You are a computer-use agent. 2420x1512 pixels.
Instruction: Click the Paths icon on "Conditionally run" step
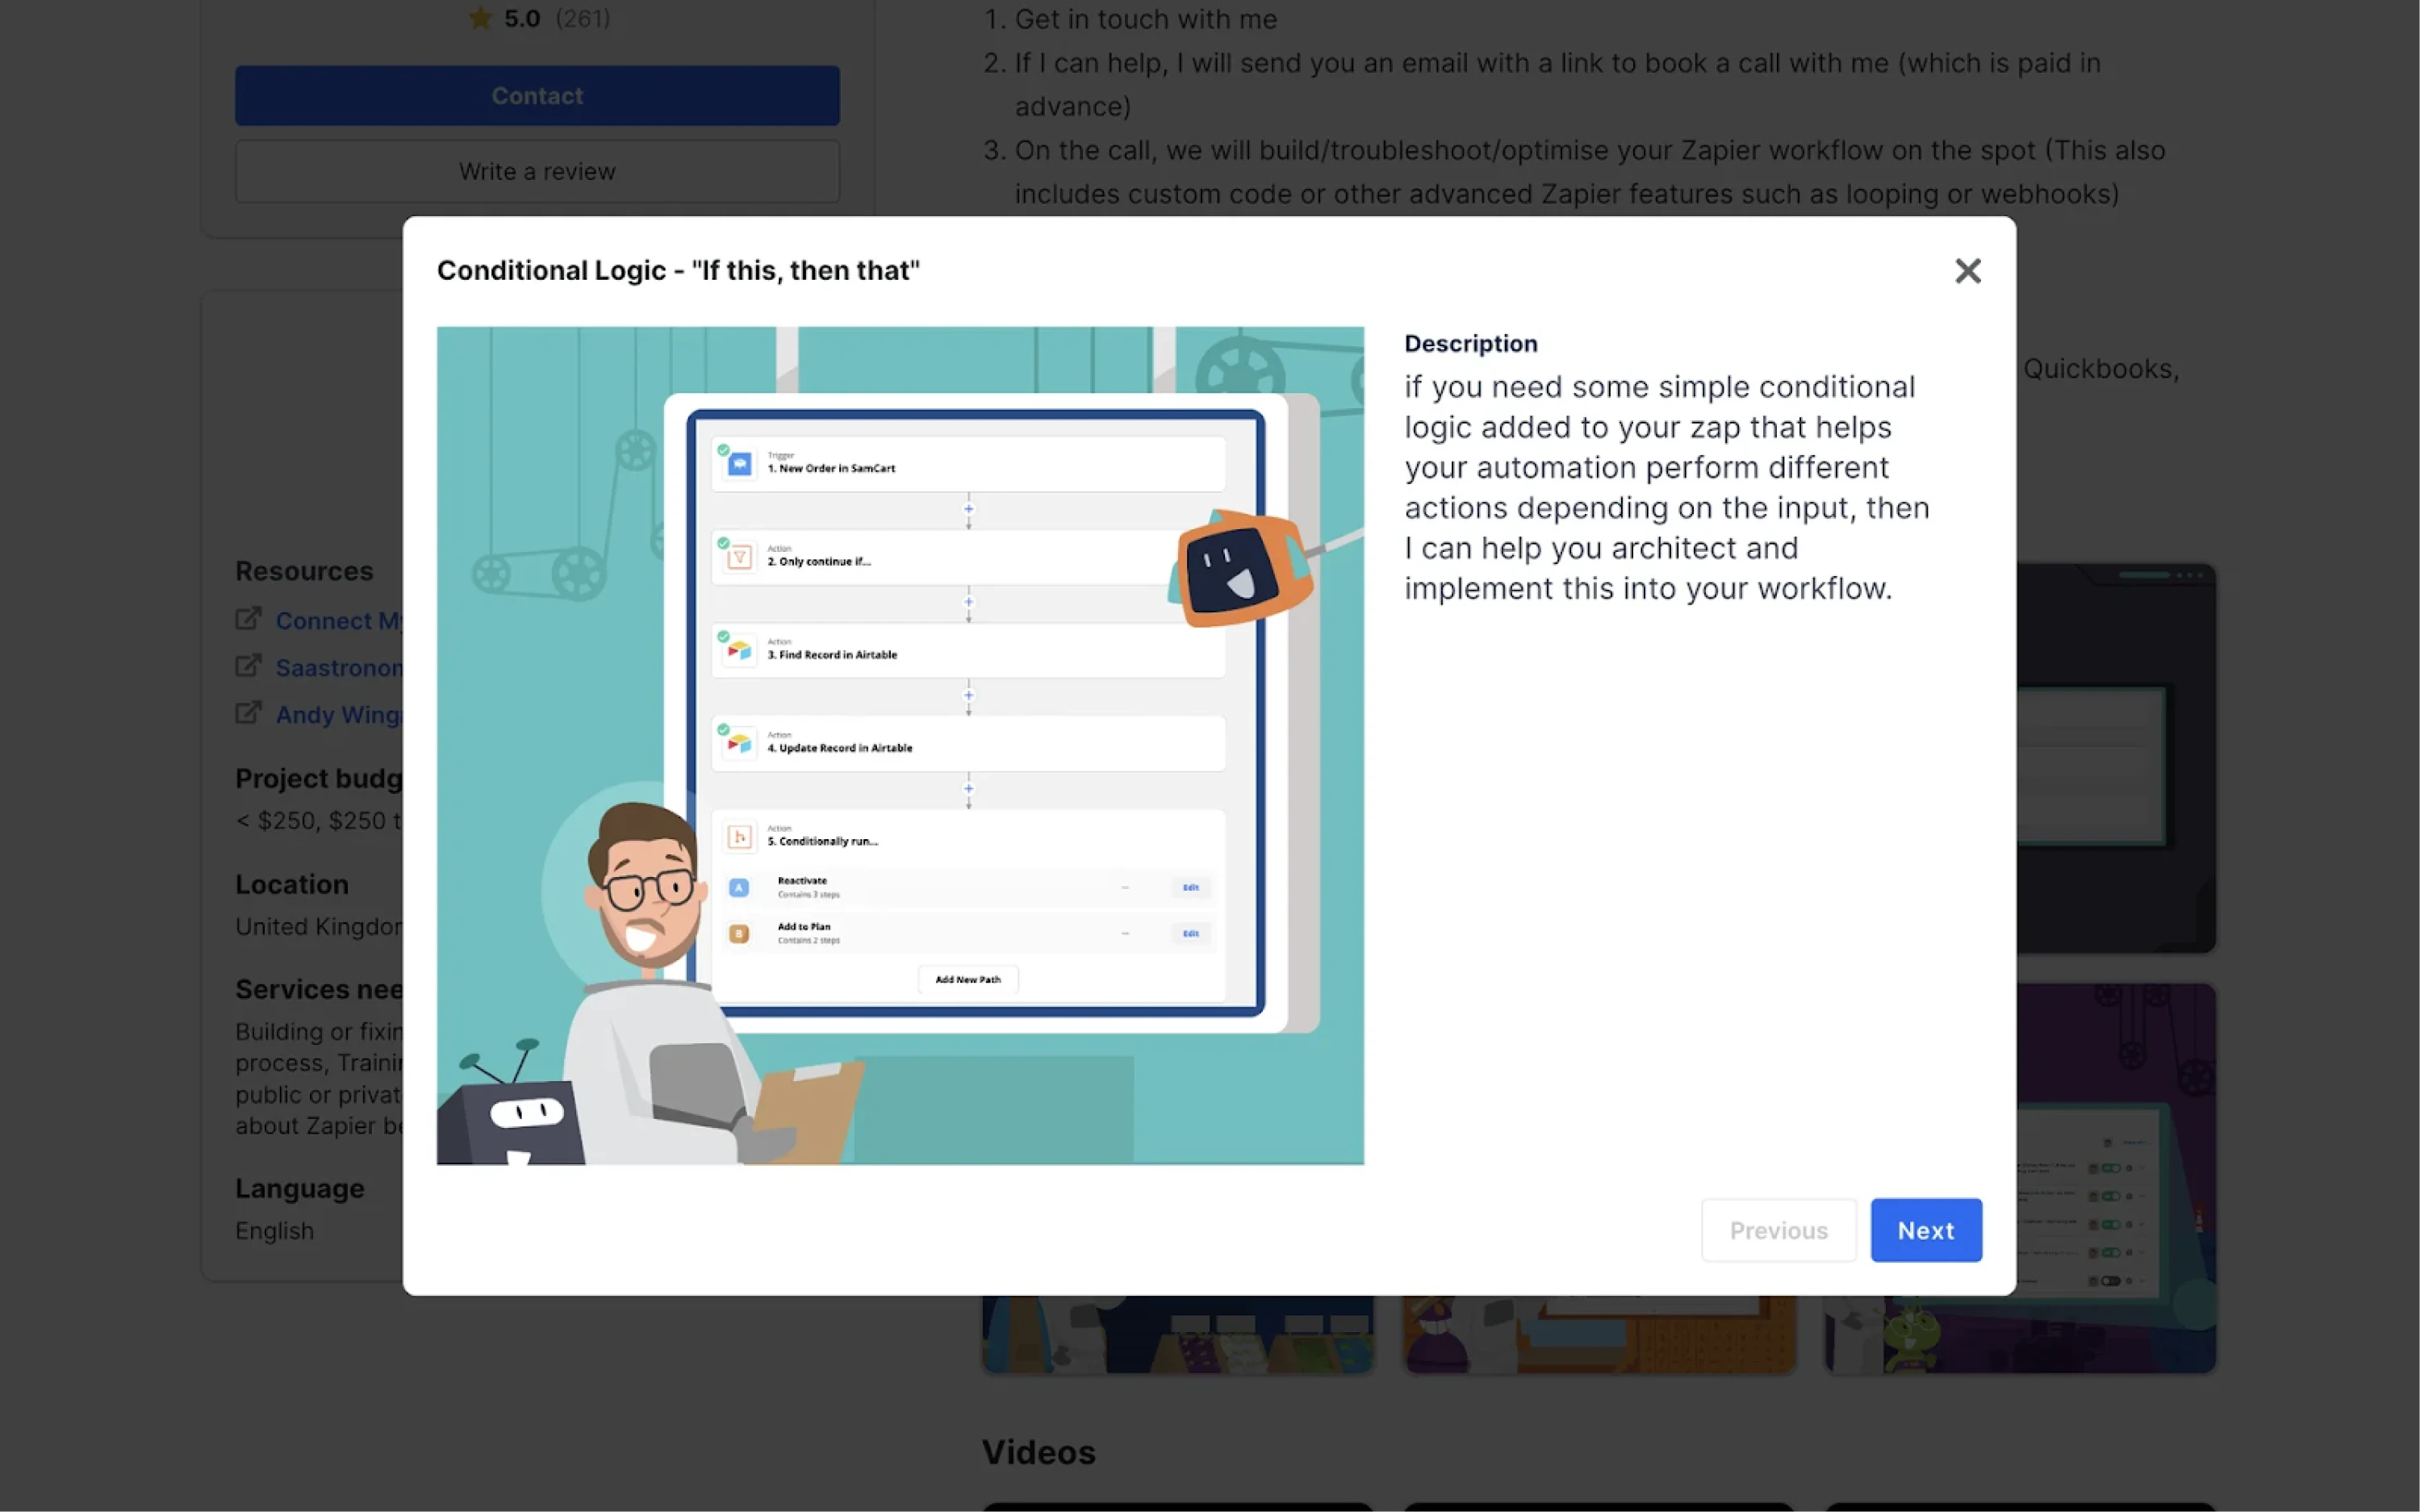coord(739,837)
